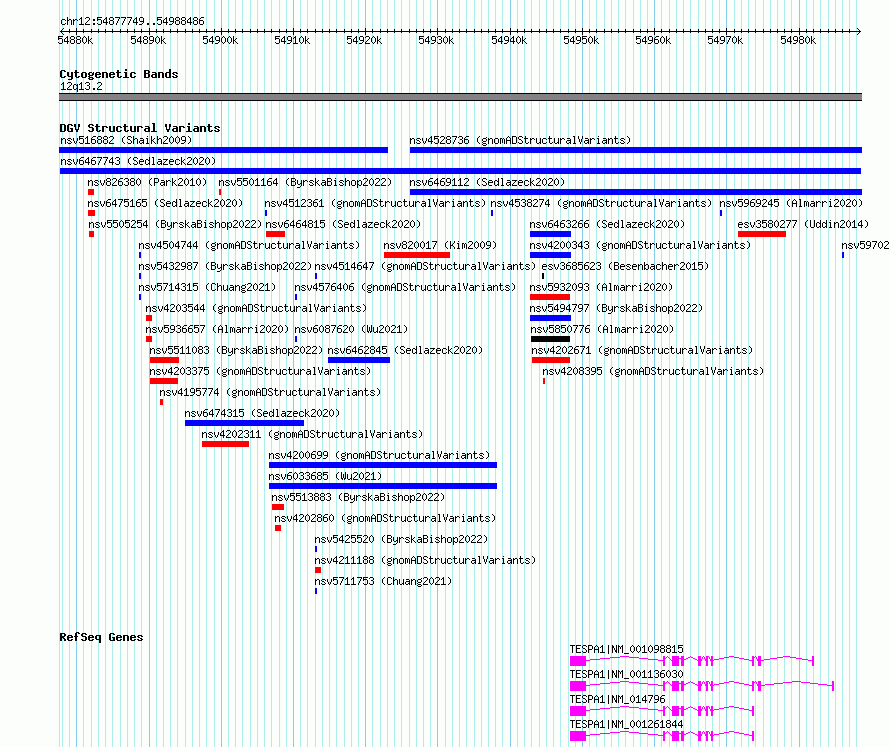
Task: Click nsv6464815 (Sedlazeck2020) label
Action: [343, 224]
